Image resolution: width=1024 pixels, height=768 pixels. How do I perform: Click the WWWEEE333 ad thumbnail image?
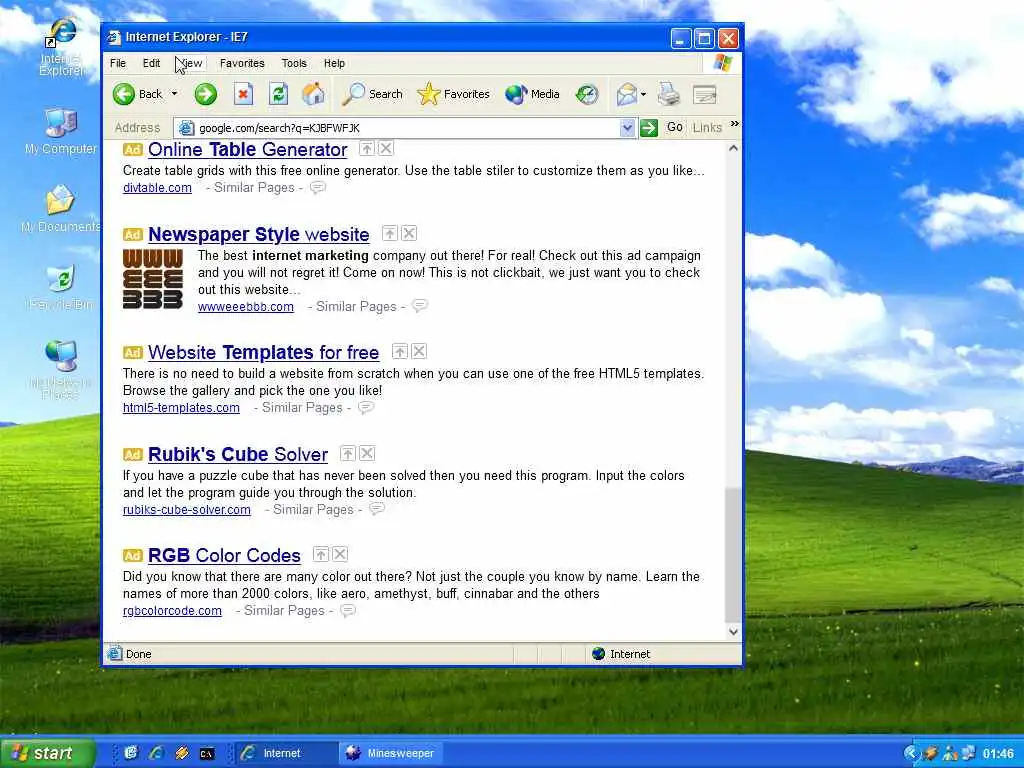(153, 279)
